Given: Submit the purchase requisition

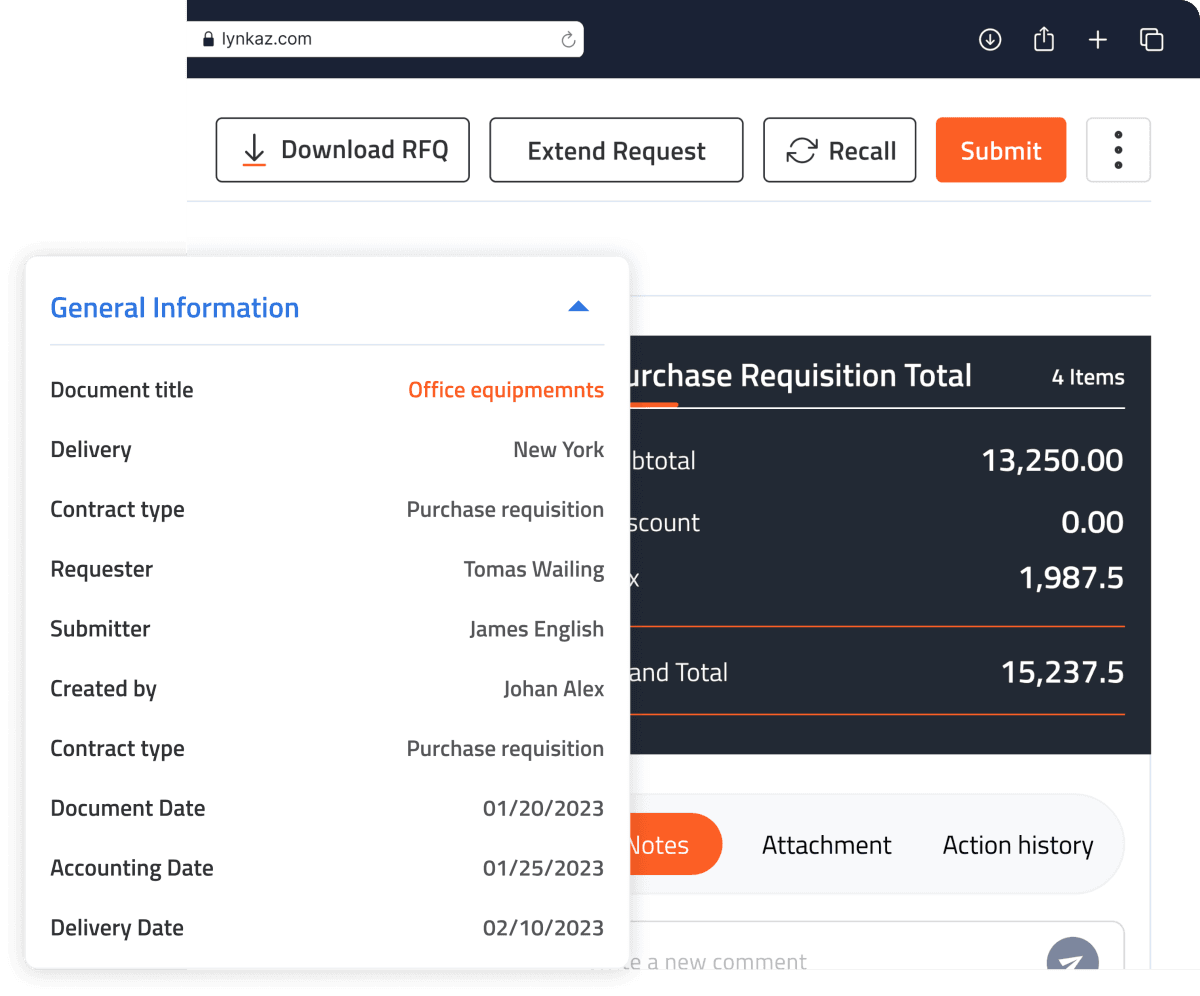Looking at the screenshot, I should pyautogui.click(x=1001, y=150).
